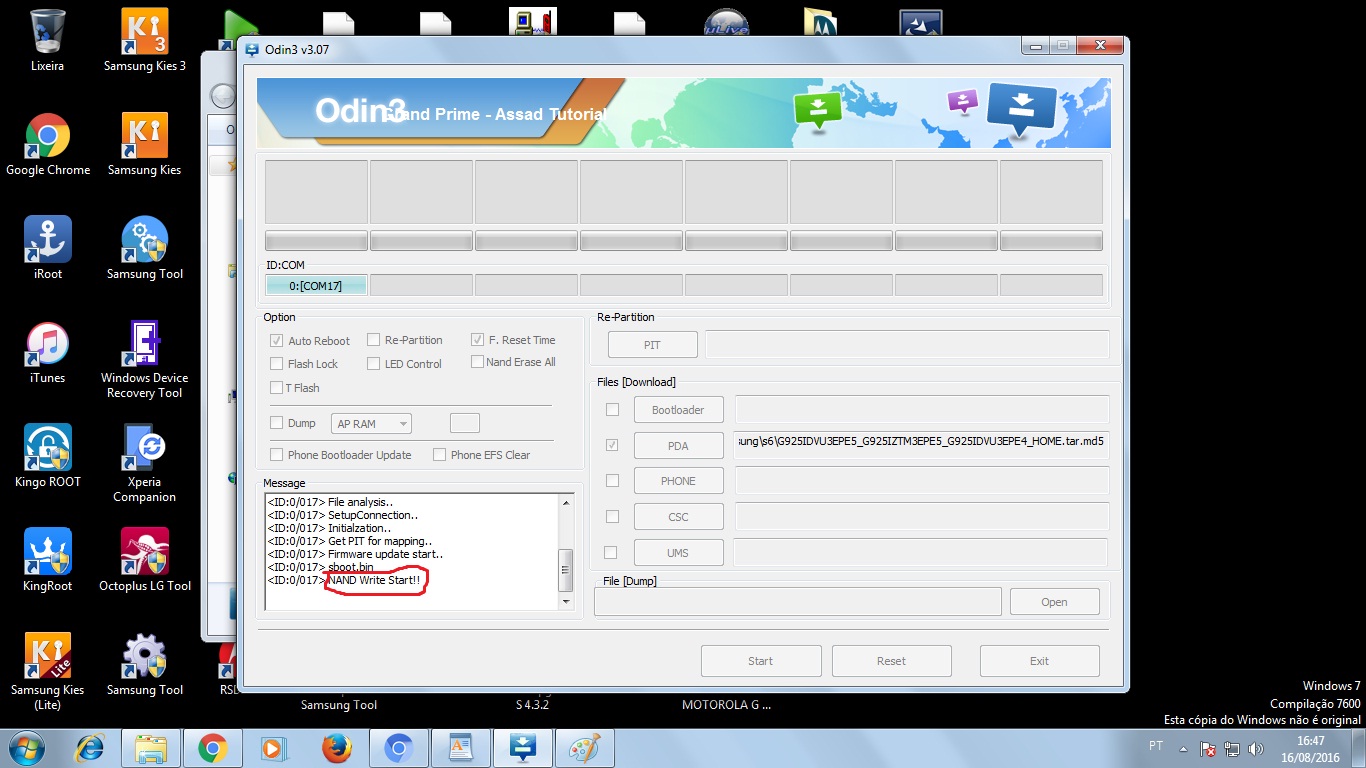The height and width of the screenshot is (768, 1366).
Task: Select the 0:[COM17] port box
Action: pyautogui.click(x=316, y=286)
